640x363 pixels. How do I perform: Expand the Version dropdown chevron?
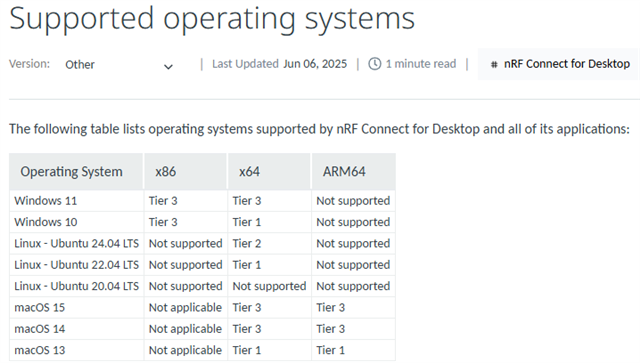168,67
